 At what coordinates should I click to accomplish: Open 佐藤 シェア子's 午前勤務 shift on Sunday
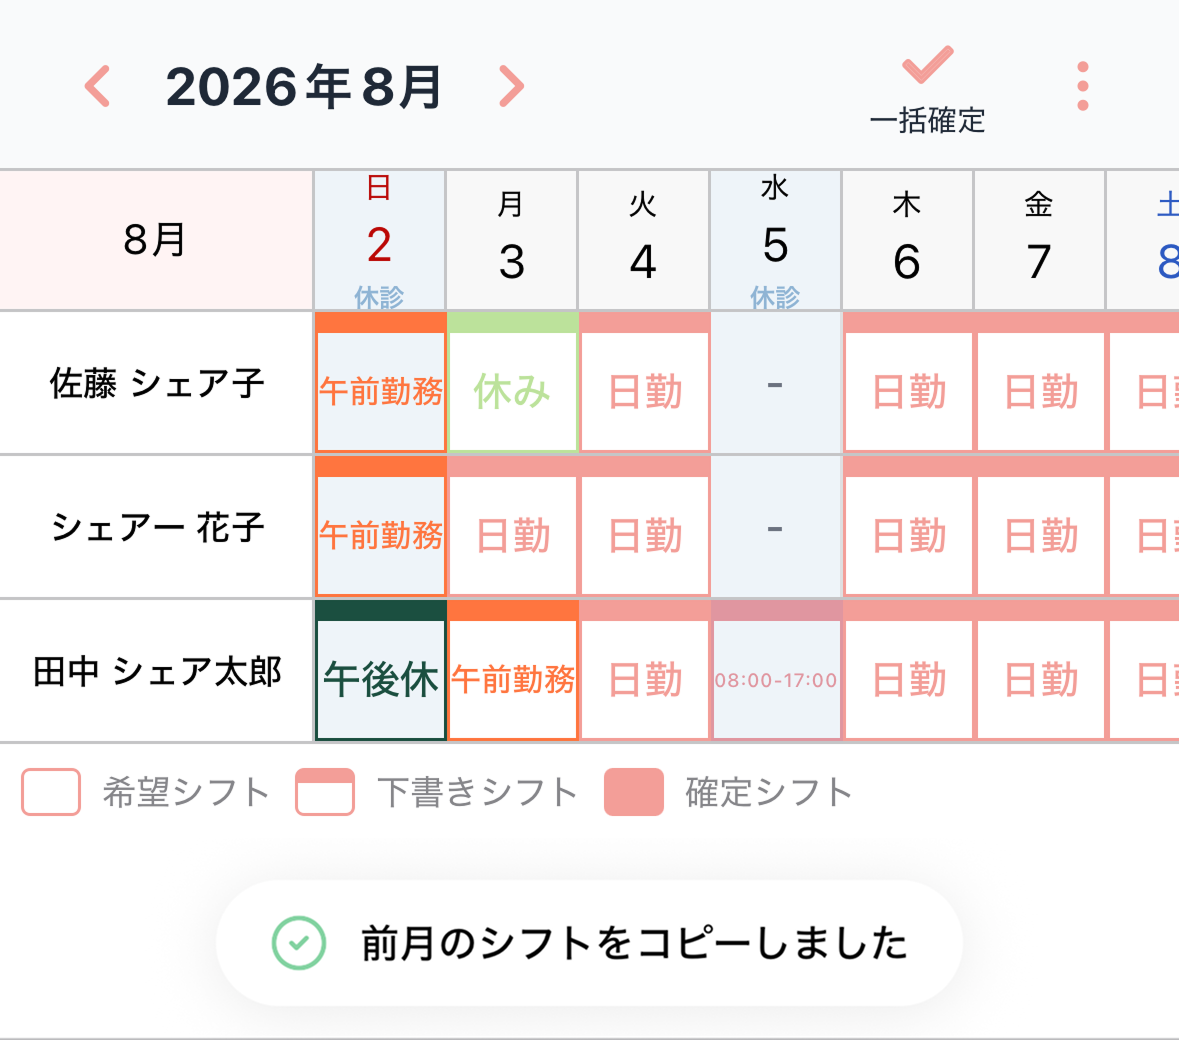click(x=380, y=383)
